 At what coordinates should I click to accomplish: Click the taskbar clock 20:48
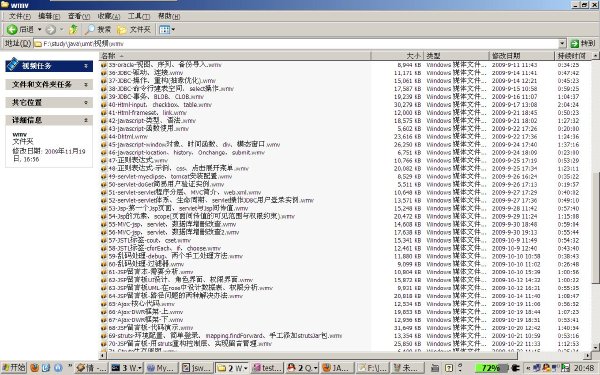584,368
